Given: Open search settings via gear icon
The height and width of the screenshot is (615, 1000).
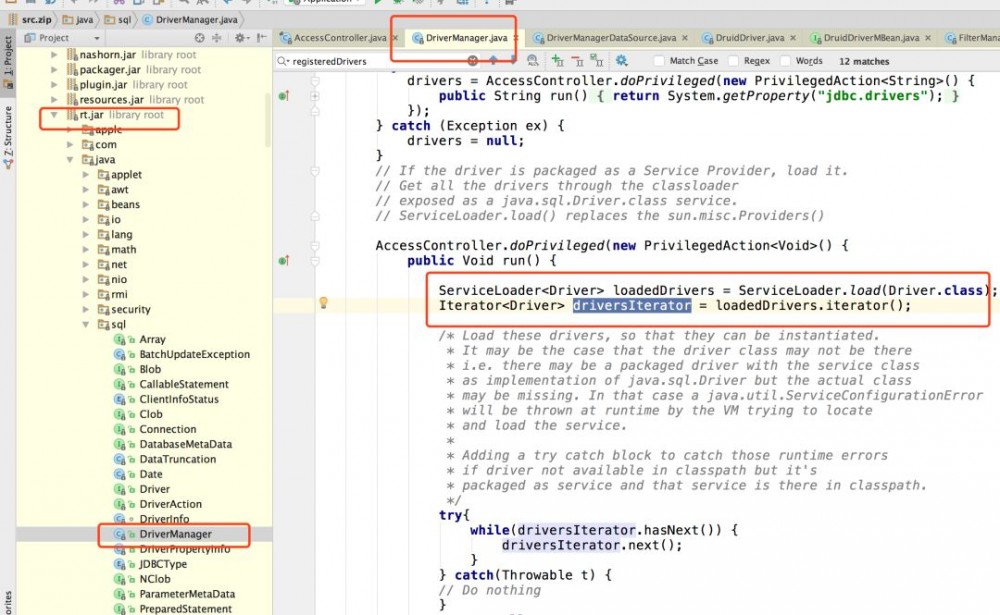Looking at the screenshot, I should tap(622, 60).
